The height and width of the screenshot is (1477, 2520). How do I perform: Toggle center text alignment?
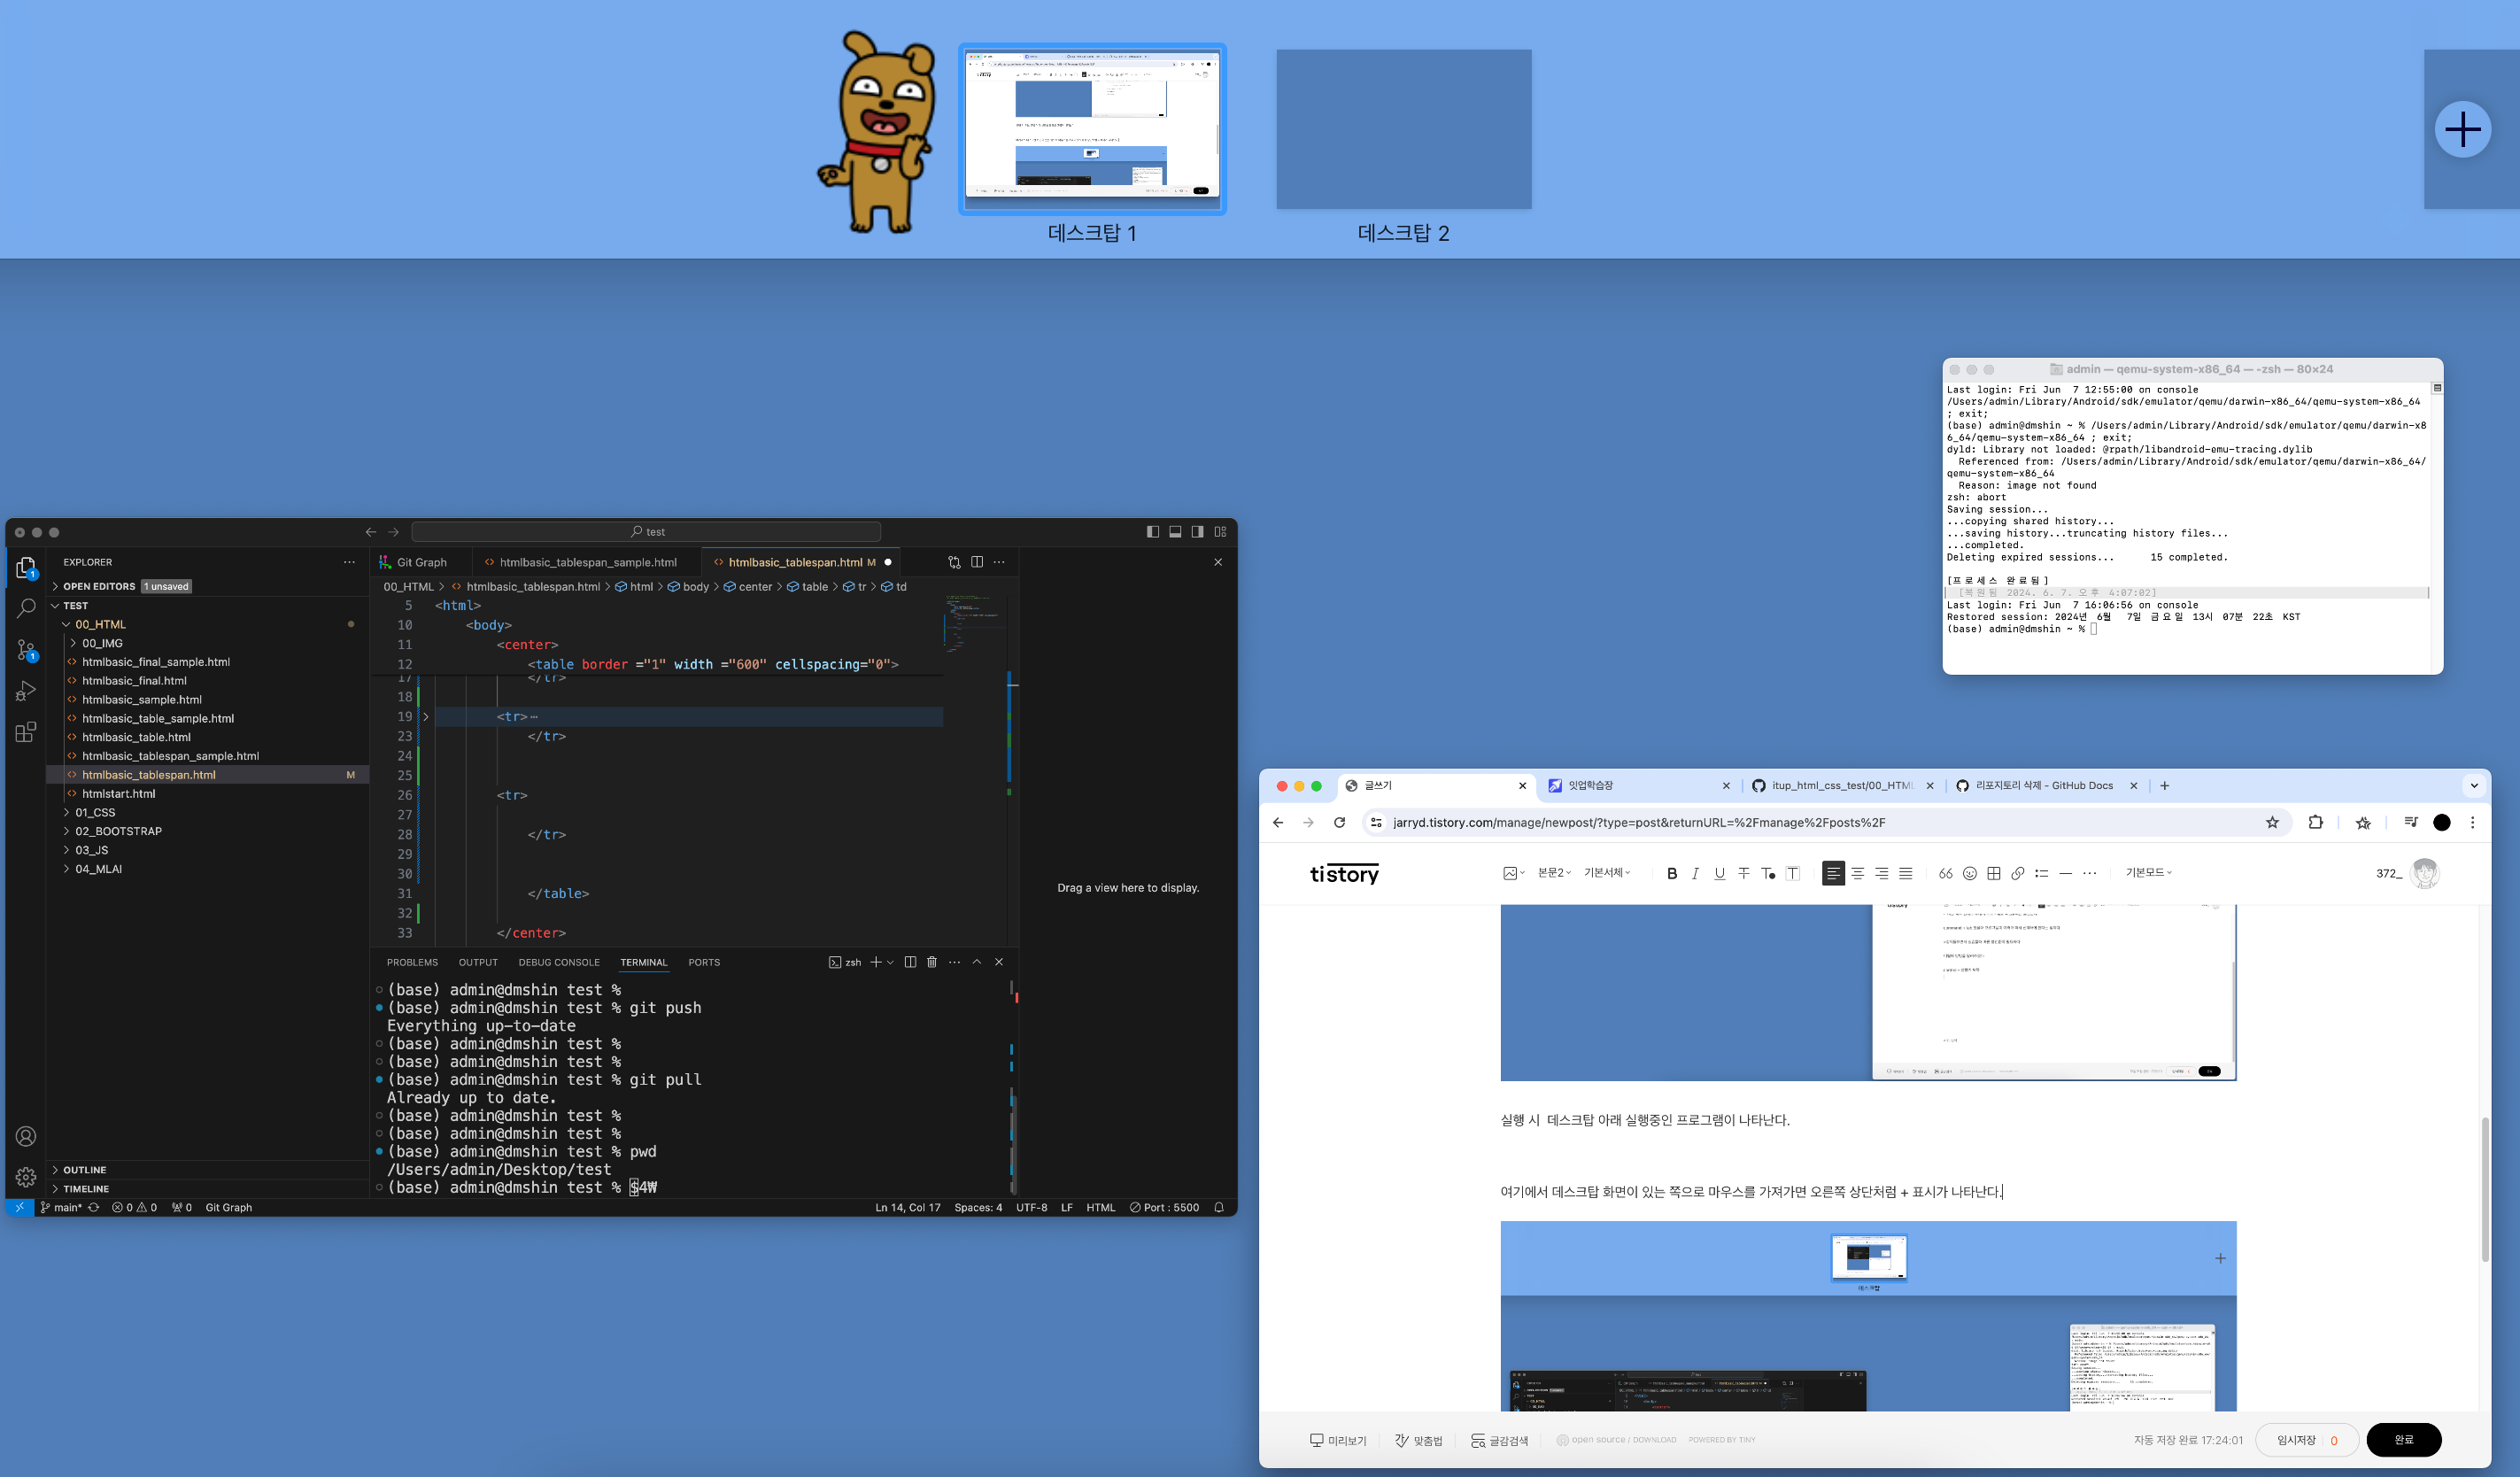coord(1857,873)
